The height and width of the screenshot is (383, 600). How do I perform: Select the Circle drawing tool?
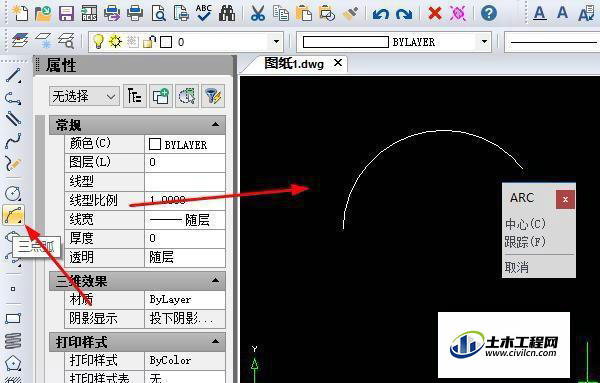(x=13, y=193)
